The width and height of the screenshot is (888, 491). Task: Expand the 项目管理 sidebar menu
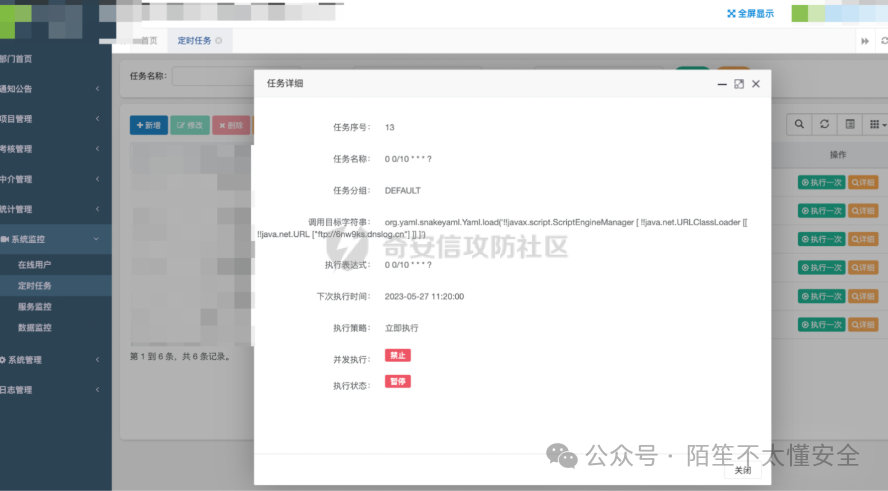56,119
